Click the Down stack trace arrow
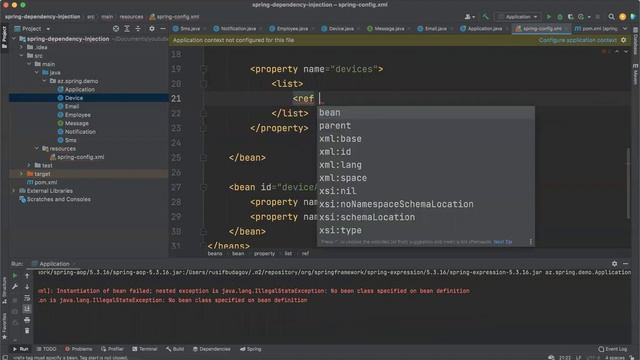The image size is (640, 360). point(27,287)
